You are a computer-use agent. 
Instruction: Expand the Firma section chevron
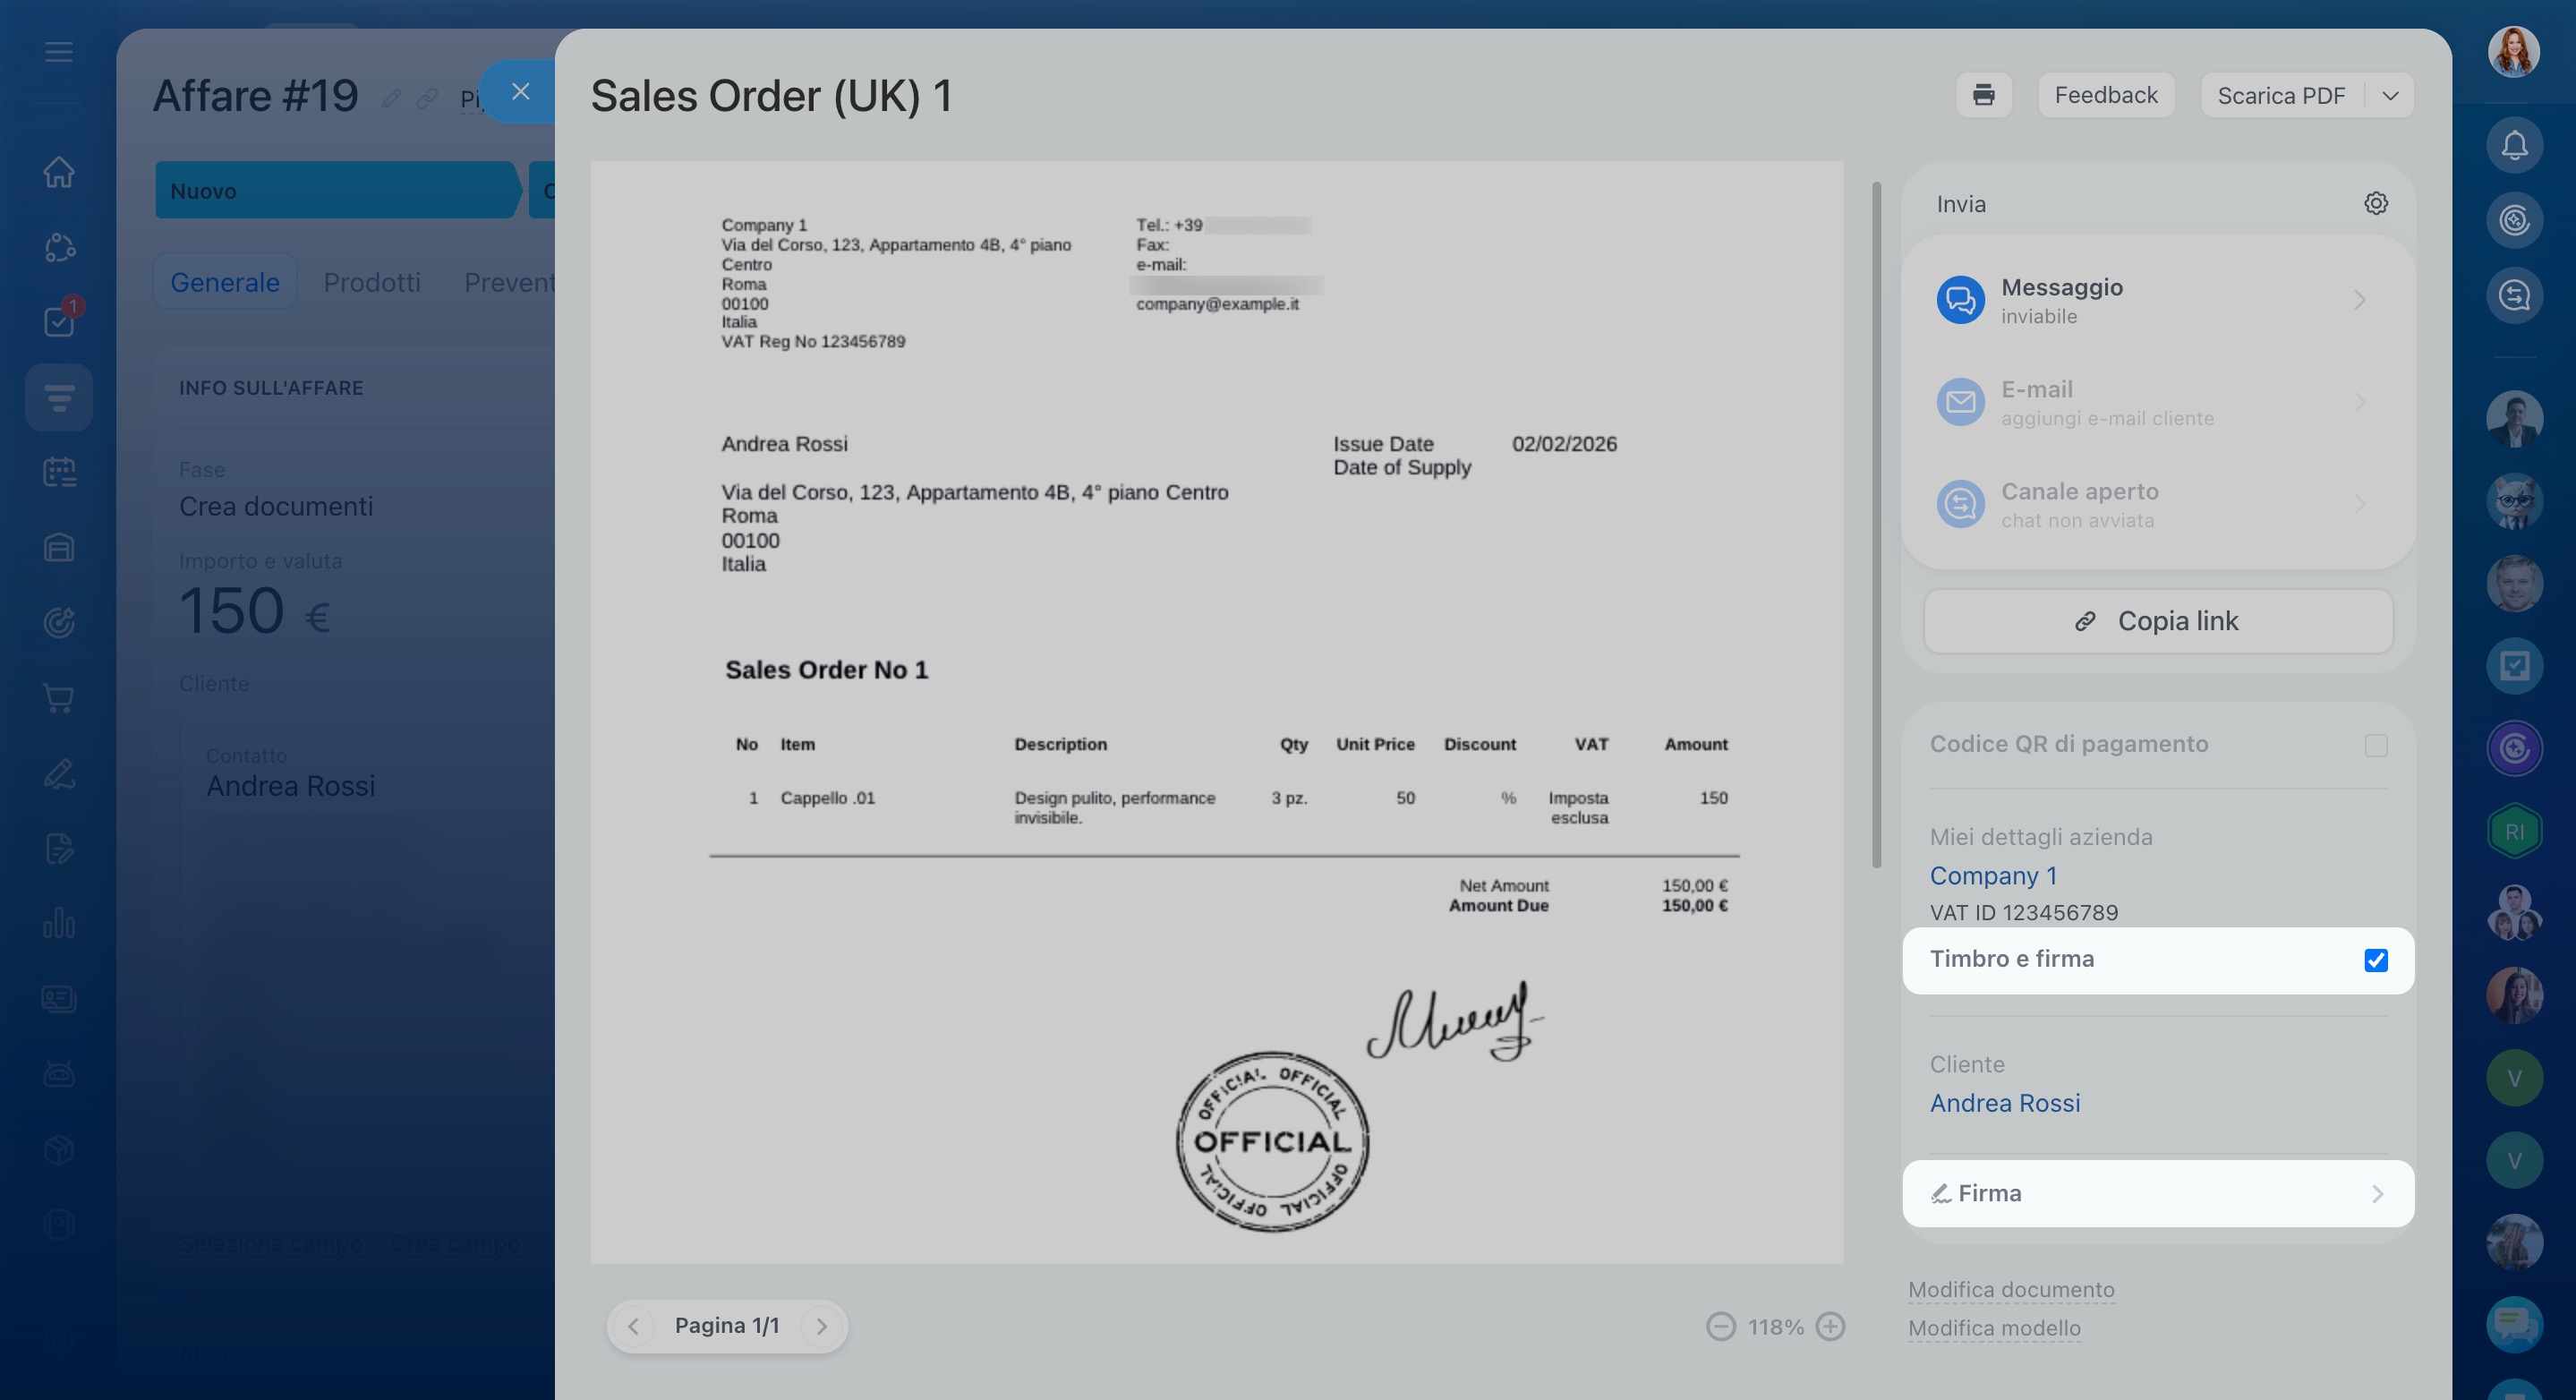click(x=2377, y=1194)
